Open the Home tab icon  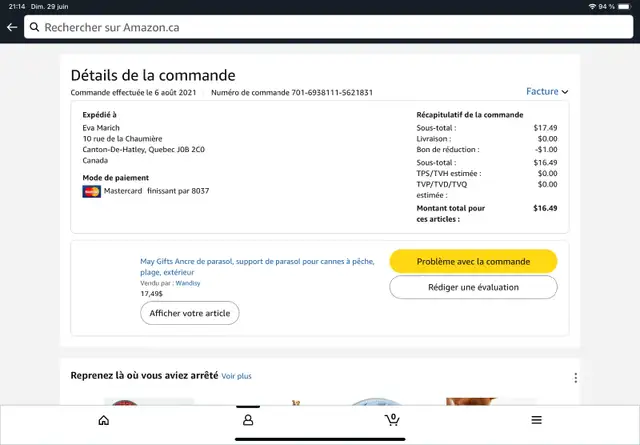[x=104, y=420]
